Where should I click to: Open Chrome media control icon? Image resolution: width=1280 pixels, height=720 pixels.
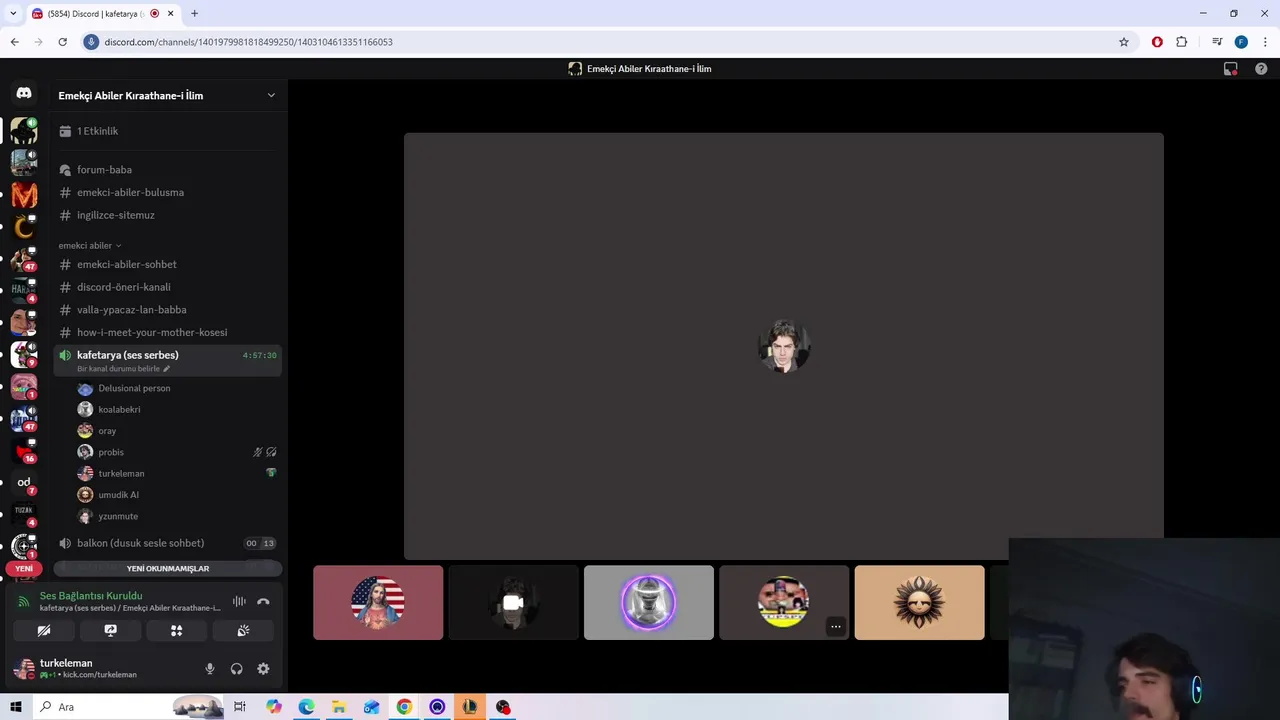(x=1217, y=42)
